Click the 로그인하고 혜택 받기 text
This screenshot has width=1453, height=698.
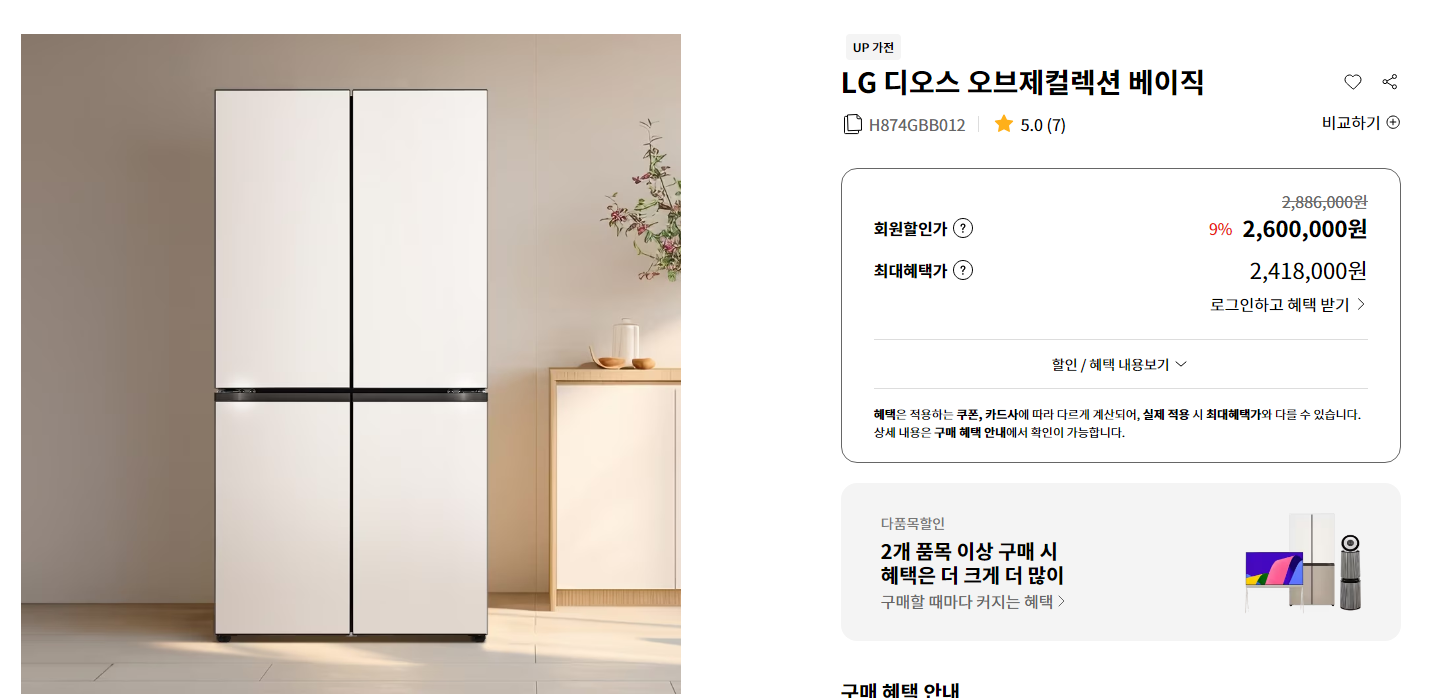[1279, 304]
